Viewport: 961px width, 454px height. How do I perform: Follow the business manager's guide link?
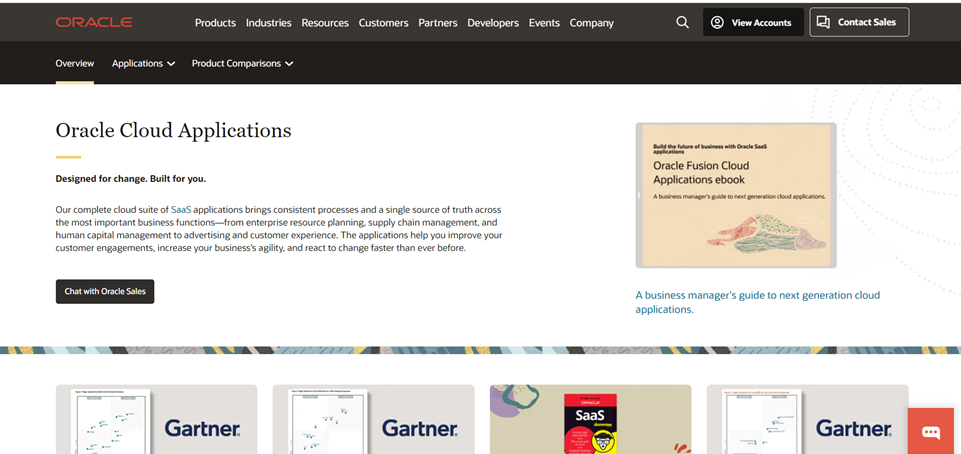pos(758,302)
